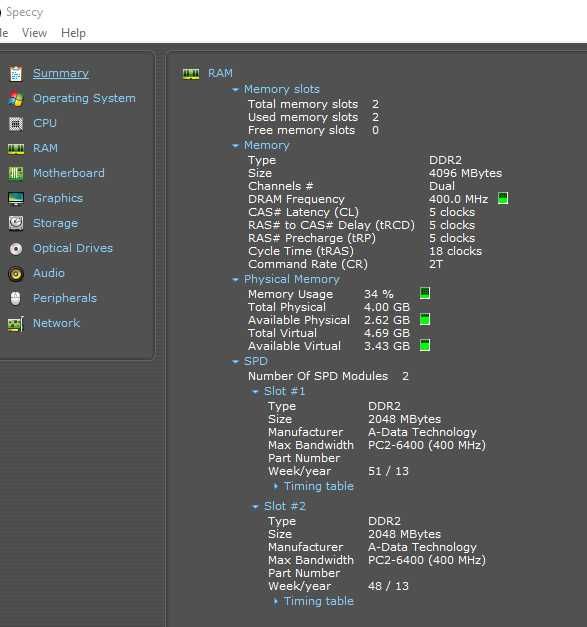This screenshot has width=587, height=627.
Task: Collapse the Slot #2 node
Action: coord(255,507)
